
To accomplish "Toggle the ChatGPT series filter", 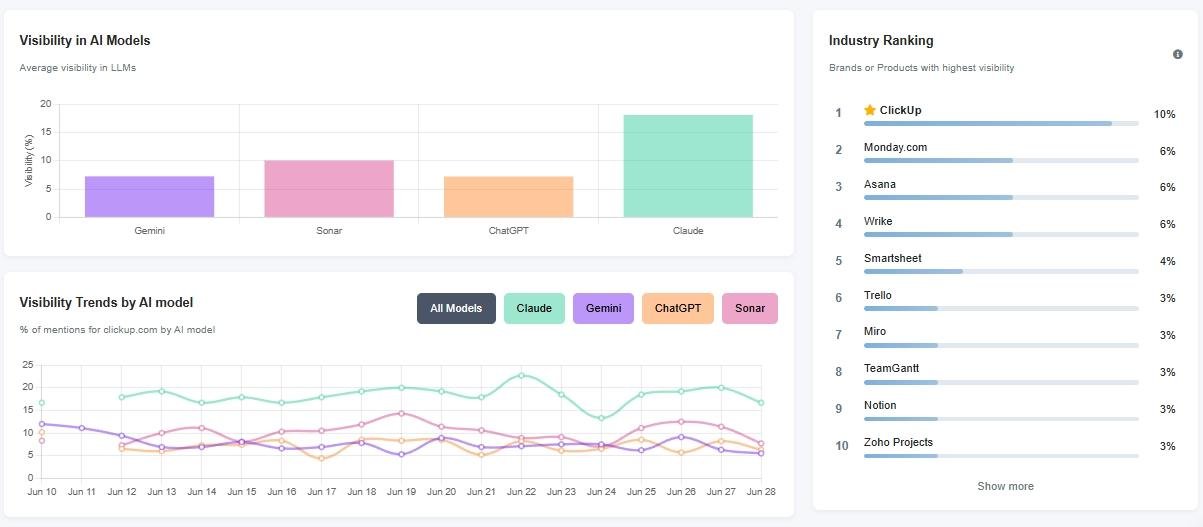I will 677,308.
